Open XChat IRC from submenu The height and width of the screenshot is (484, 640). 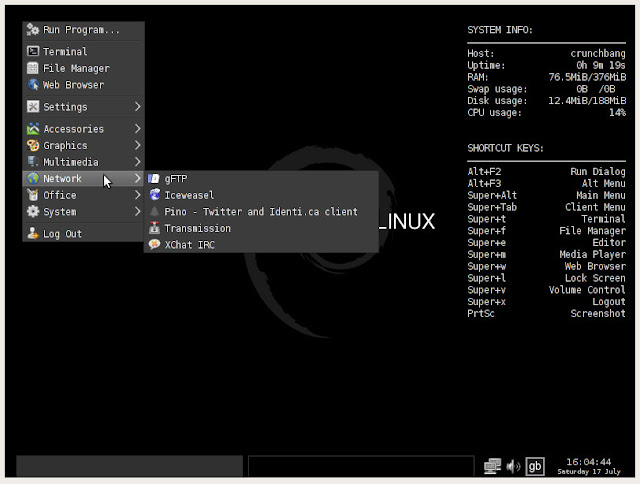tap(261, 244)
